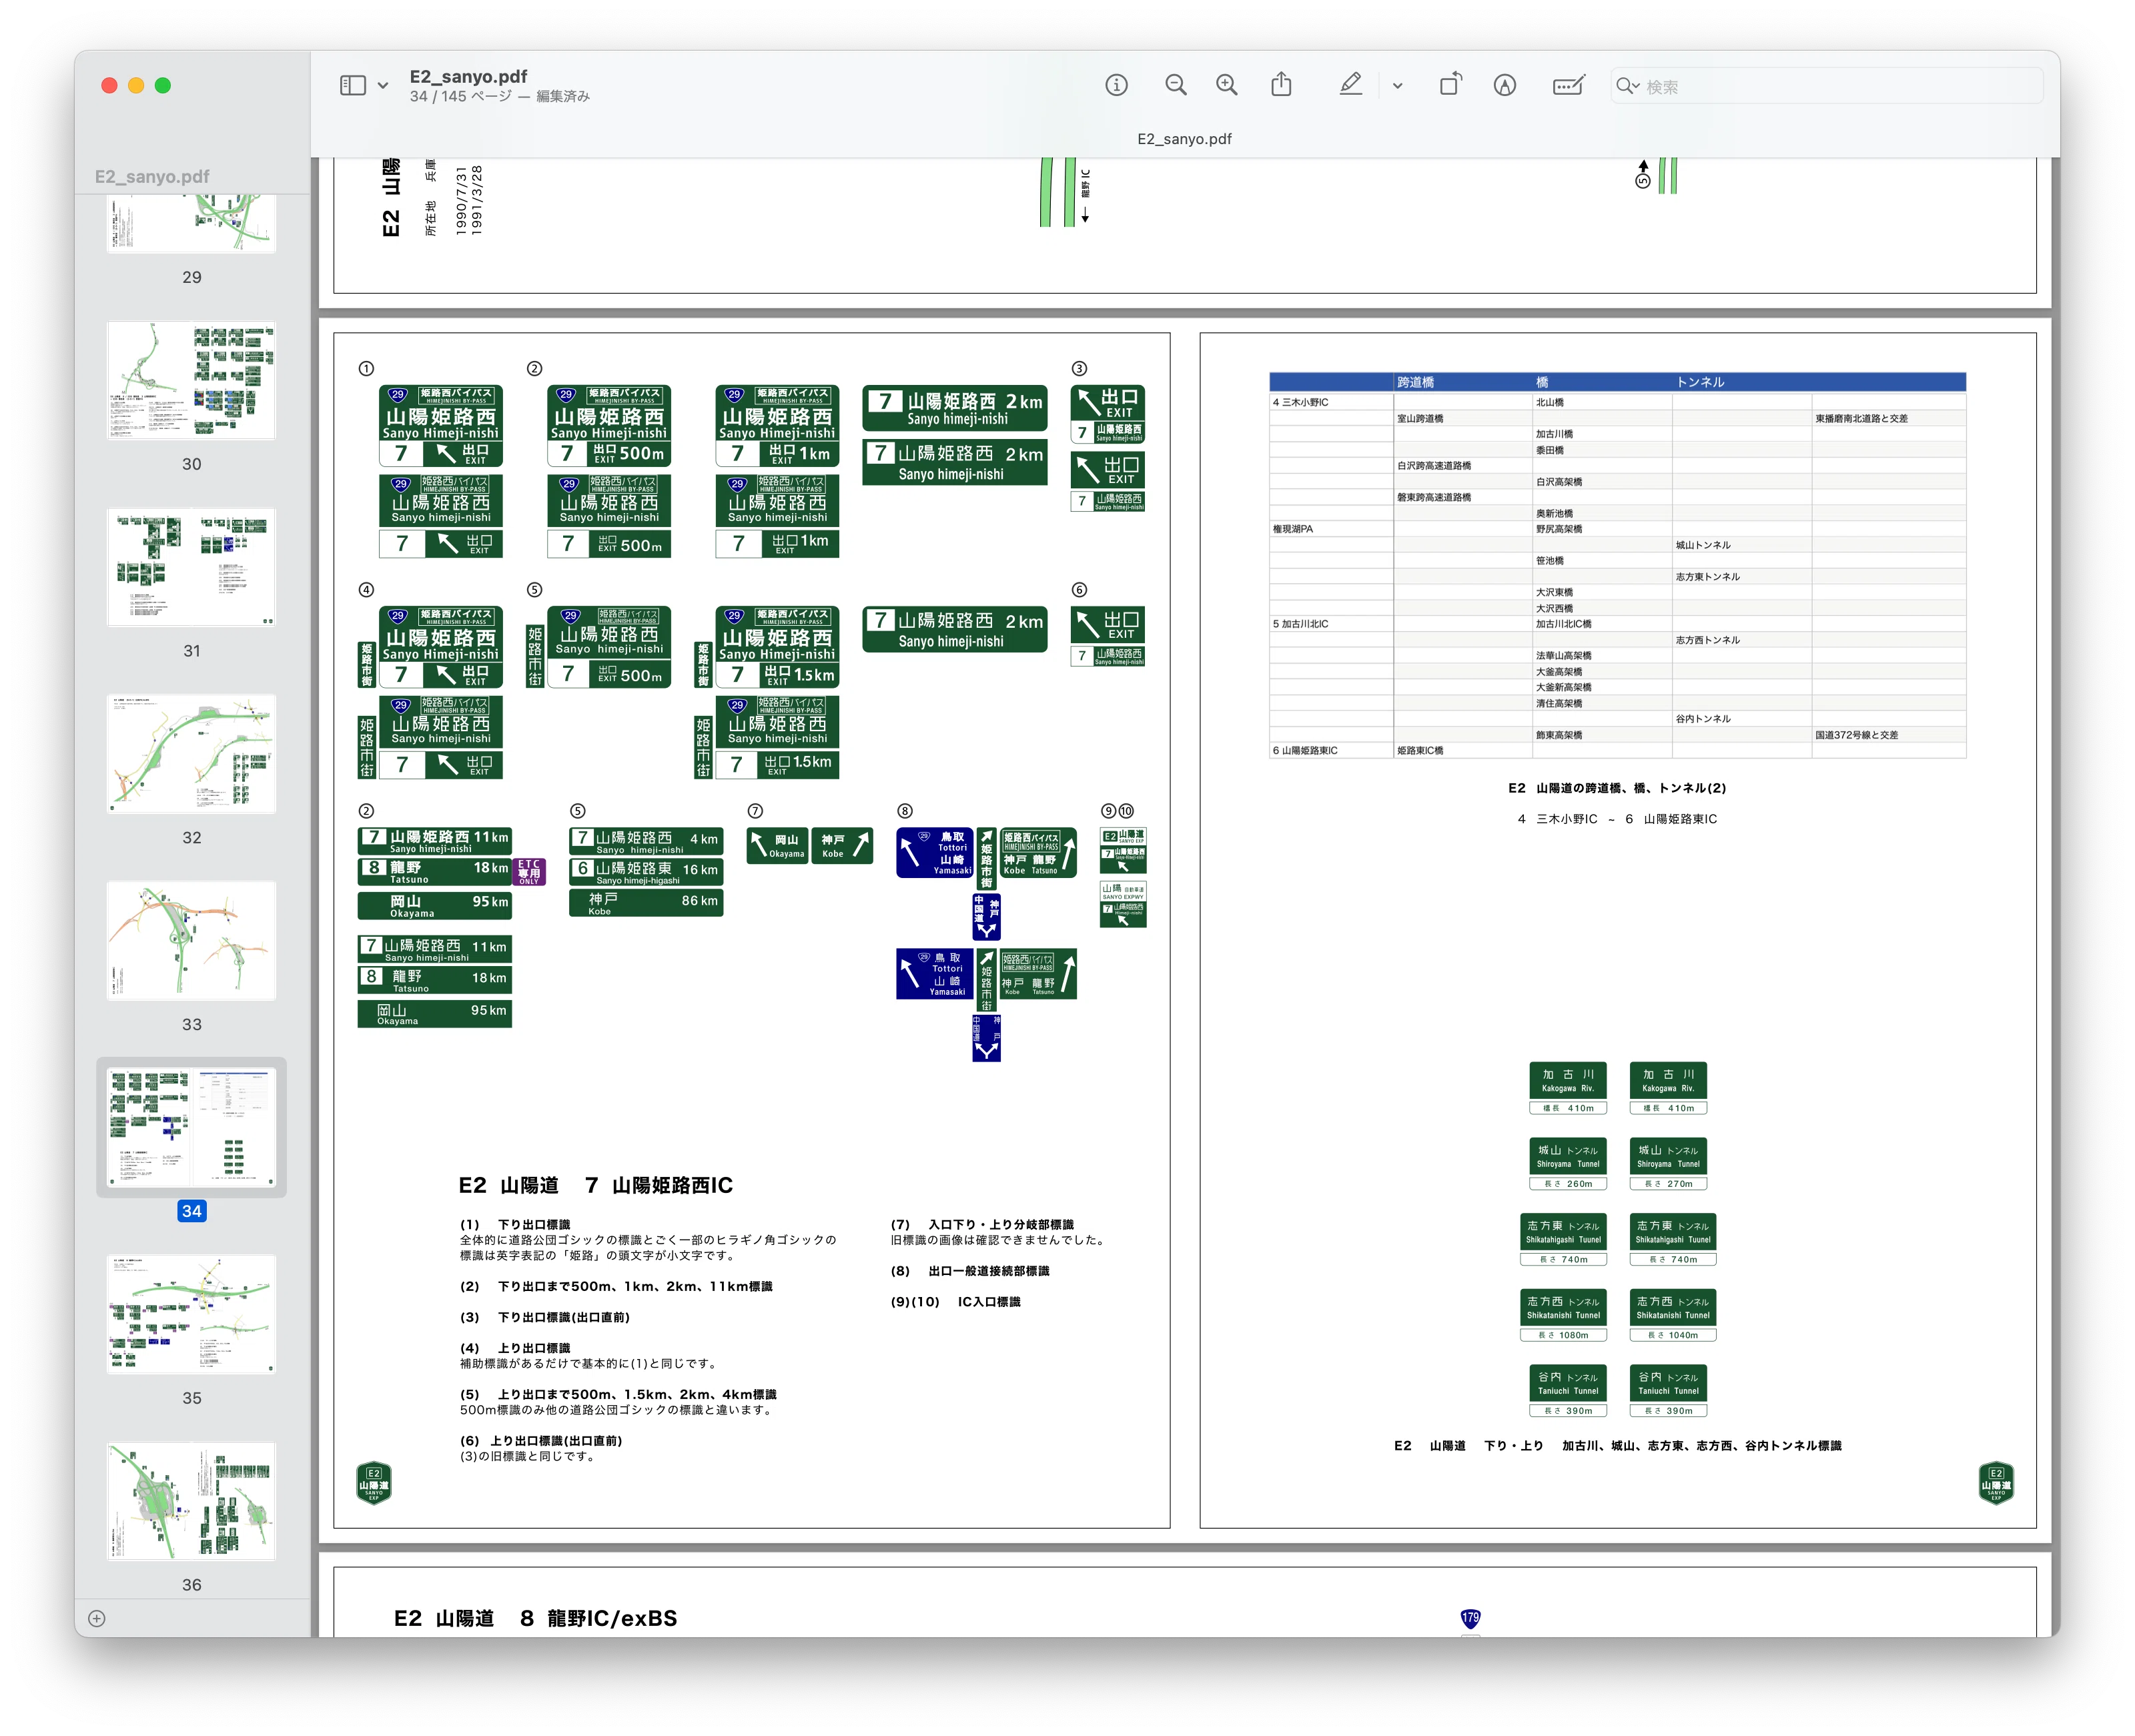Image resolution: width=2135 pixels, height=1736 pixels.
Task: Click the text (3) 下り出口標識(出口直前)
Action: click(545, 1317)
